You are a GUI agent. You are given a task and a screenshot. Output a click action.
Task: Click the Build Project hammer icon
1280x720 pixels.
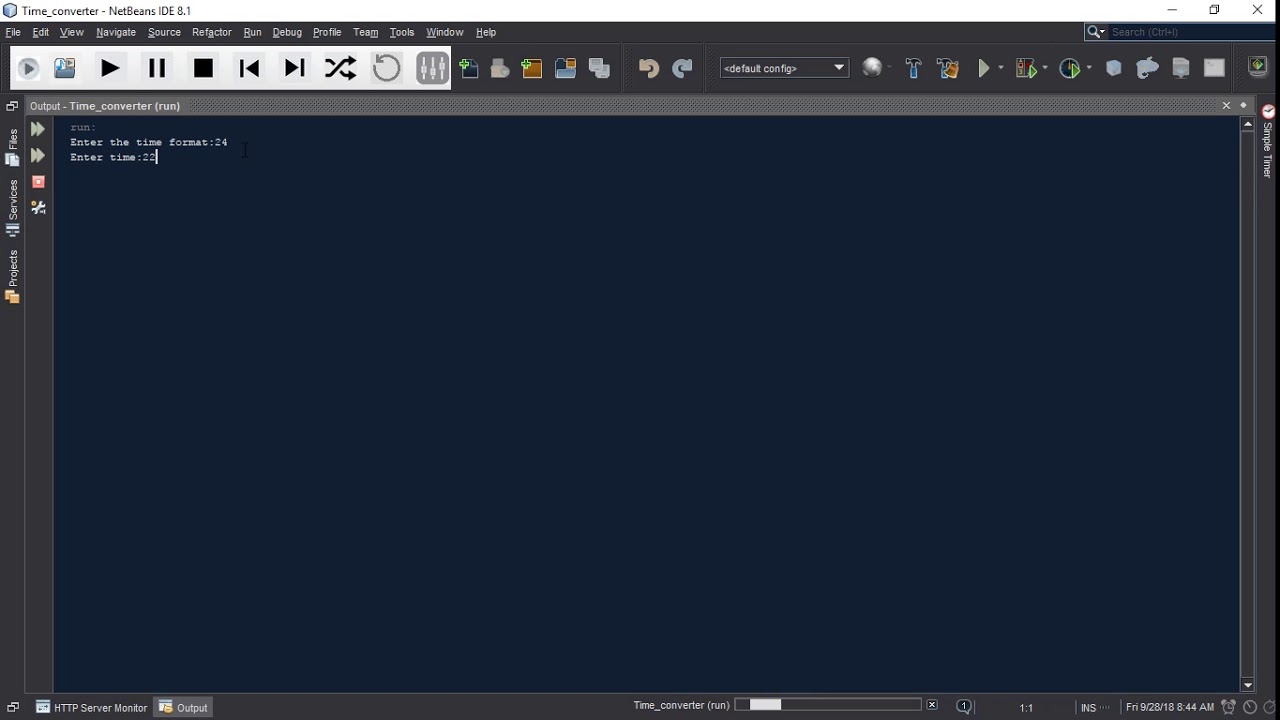913,68
